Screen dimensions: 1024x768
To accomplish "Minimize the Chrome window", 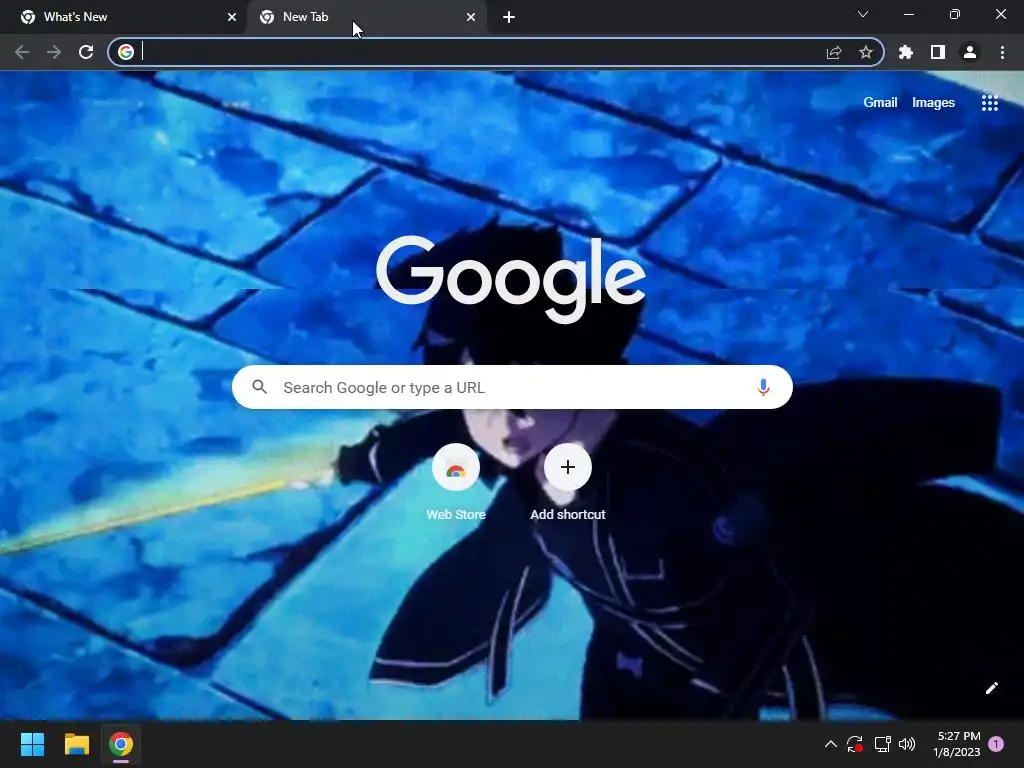I will [x=908, y=14].
